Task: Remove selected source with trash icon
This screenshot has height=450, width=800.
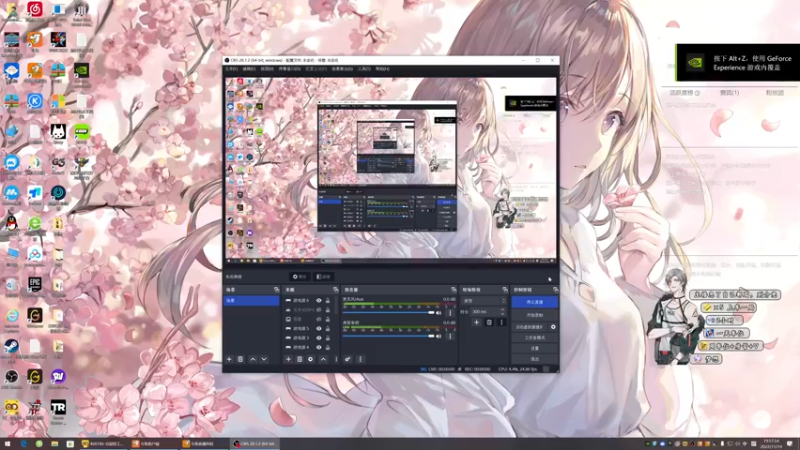Action: pos(299,359)
